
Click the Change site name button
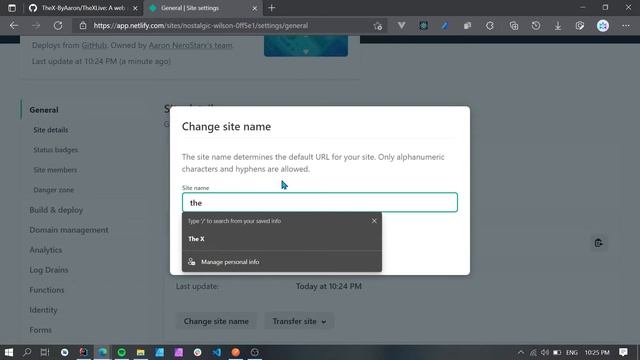click(x=216, y=321)
